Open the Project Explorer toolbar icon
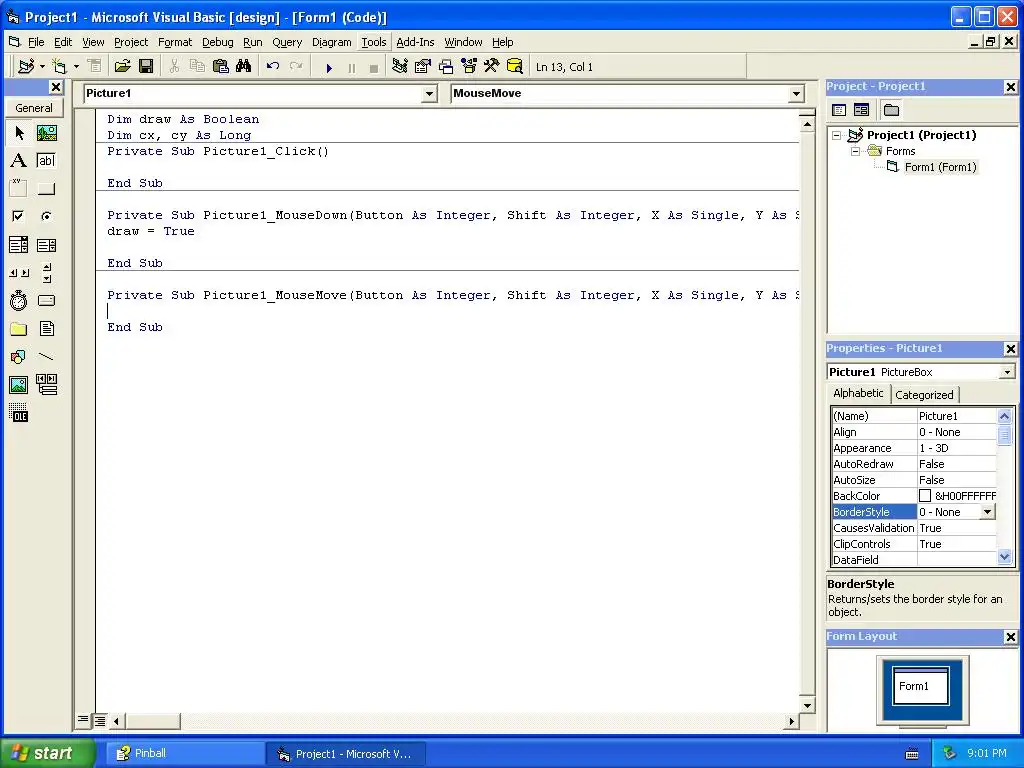Image resolution: width=1024 pixels, height=768 pixels. pyautogui.click(x=400, y=67)
